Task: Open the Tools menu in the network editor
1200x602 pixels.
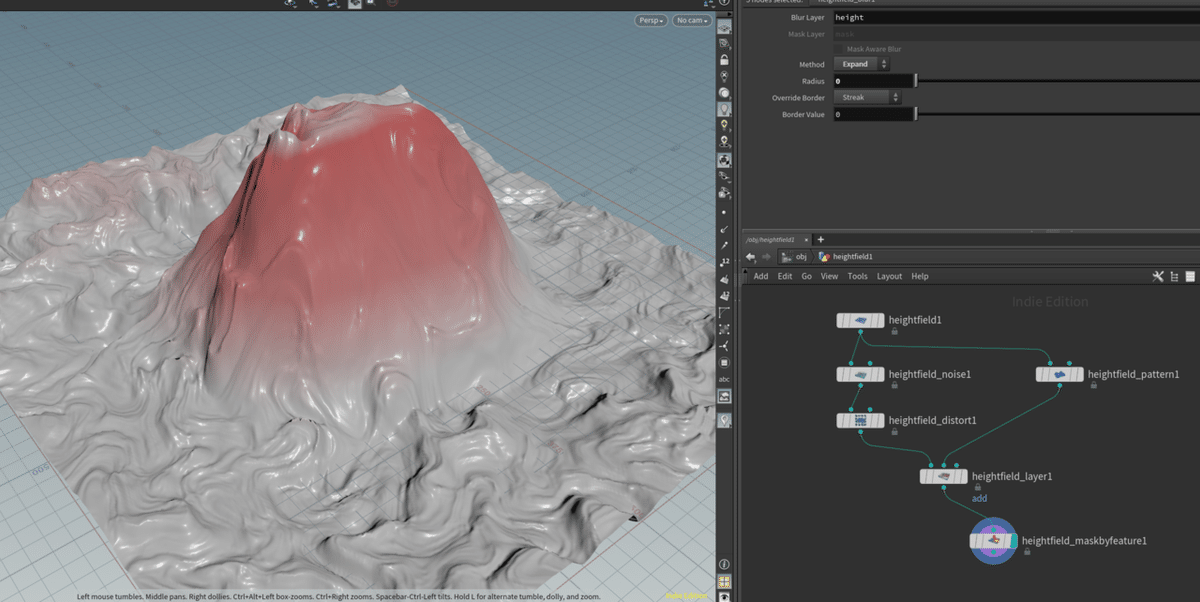Action: (x=856, y=276)
